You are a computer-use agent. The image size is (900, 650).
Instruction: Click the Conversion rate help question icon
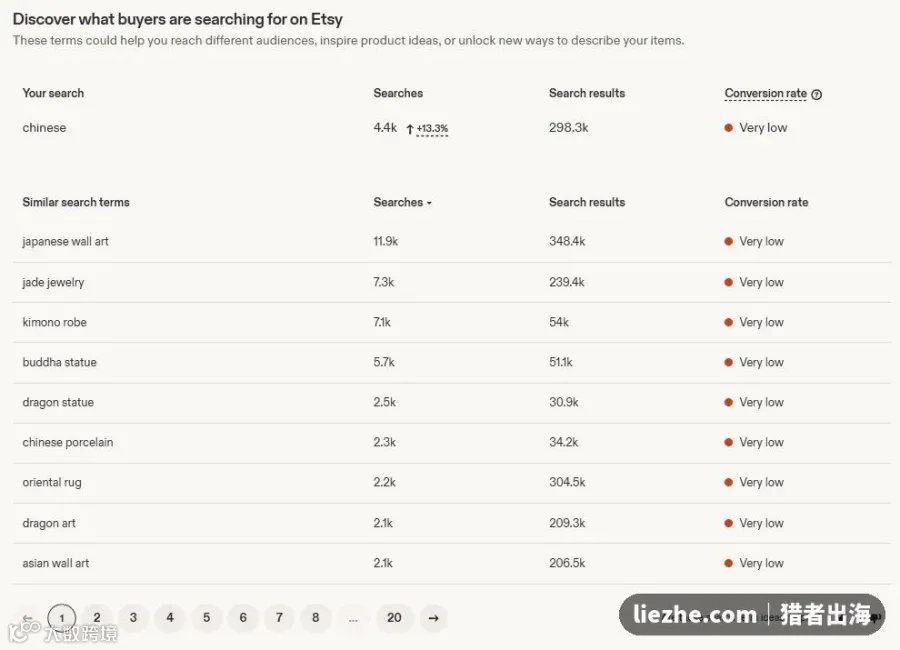816,94
